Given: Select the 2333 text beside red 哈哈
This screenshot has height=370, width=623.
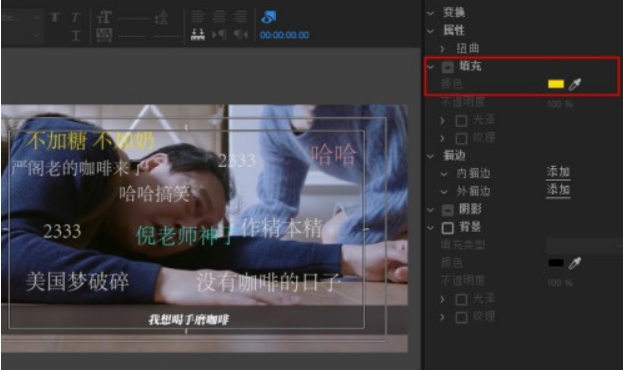Looking at the screenshot, I should pyautogui.click(x=237, y=161).
